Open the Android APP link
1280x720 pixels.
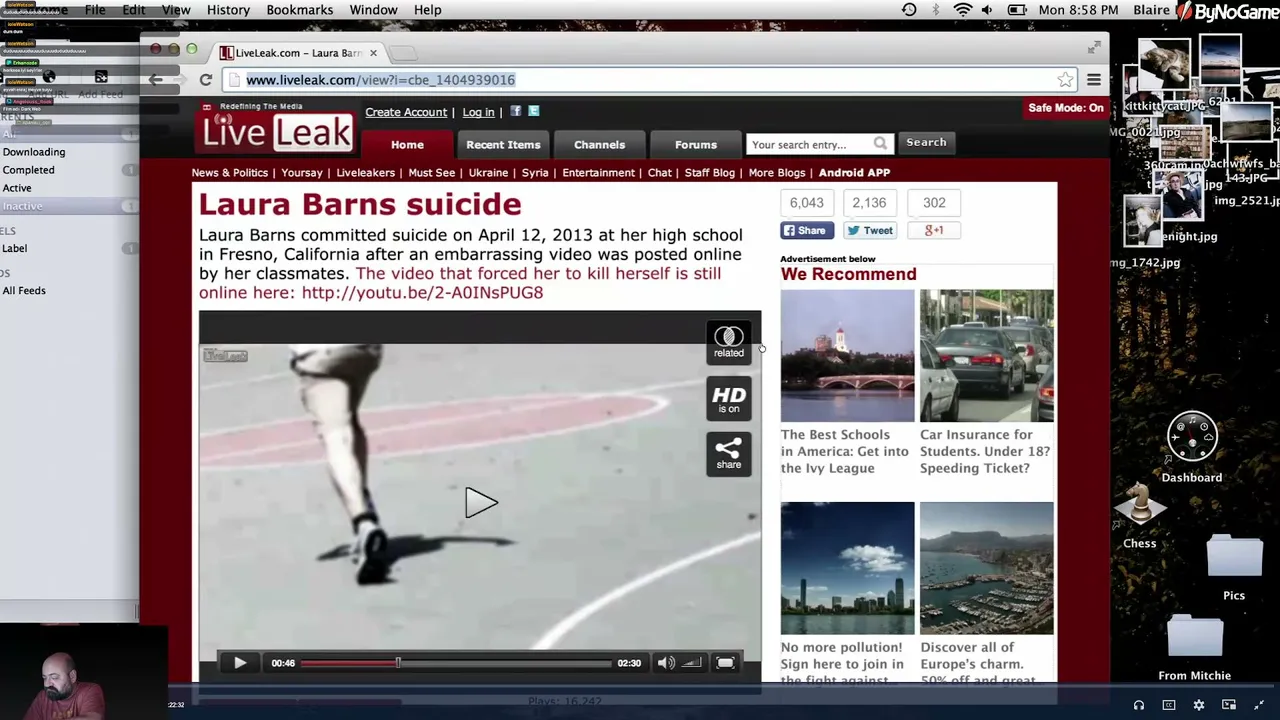tap(854, 173)
